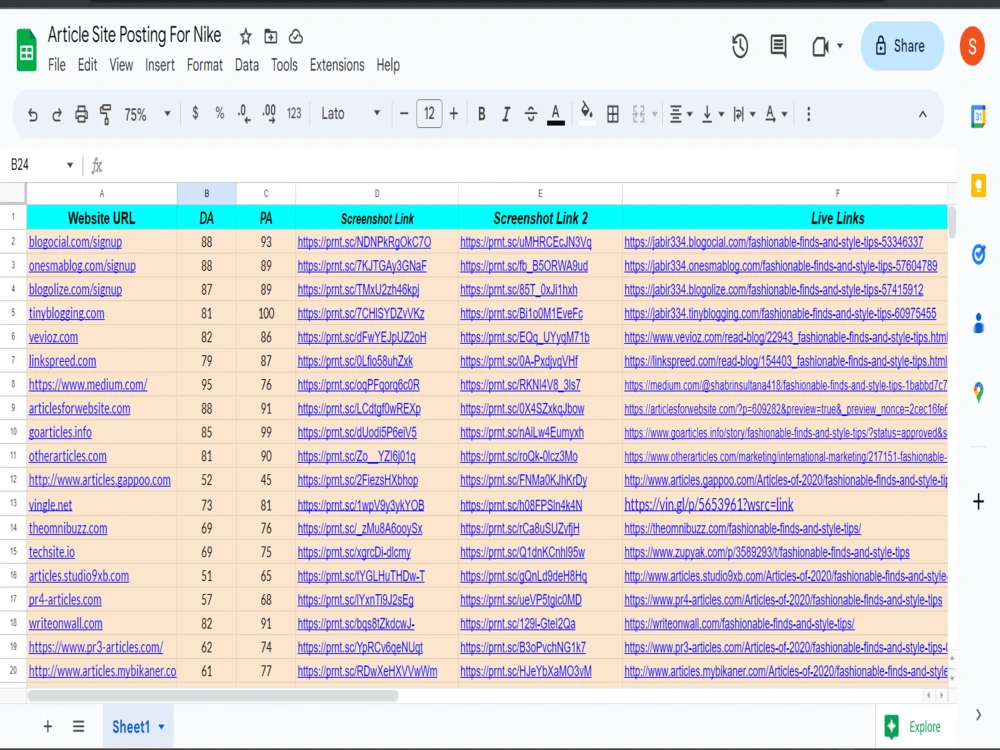Screen dimensions: 1000x750
Task: Open the comments icon
Action: point(778,46)
